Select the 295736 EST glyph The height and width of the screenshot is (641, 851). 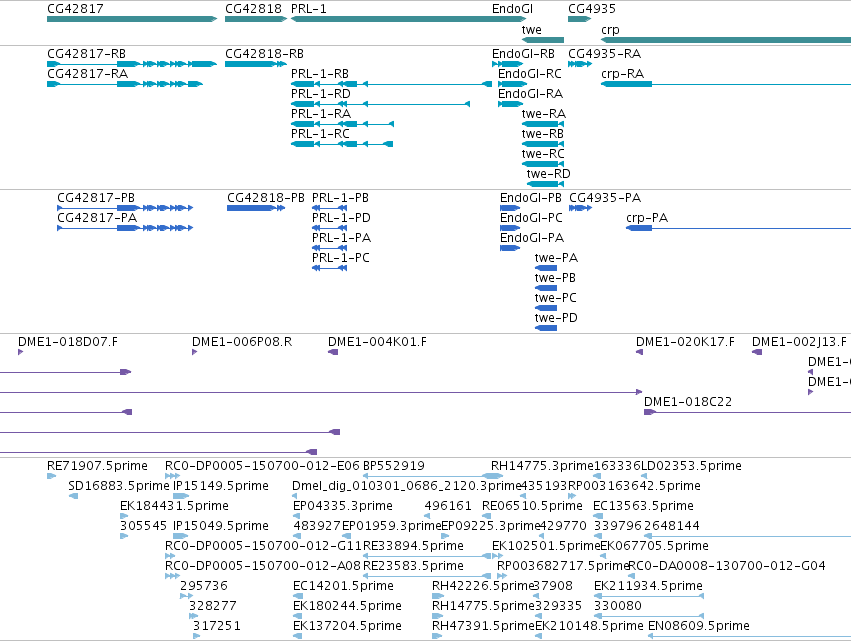click(186, 596)
